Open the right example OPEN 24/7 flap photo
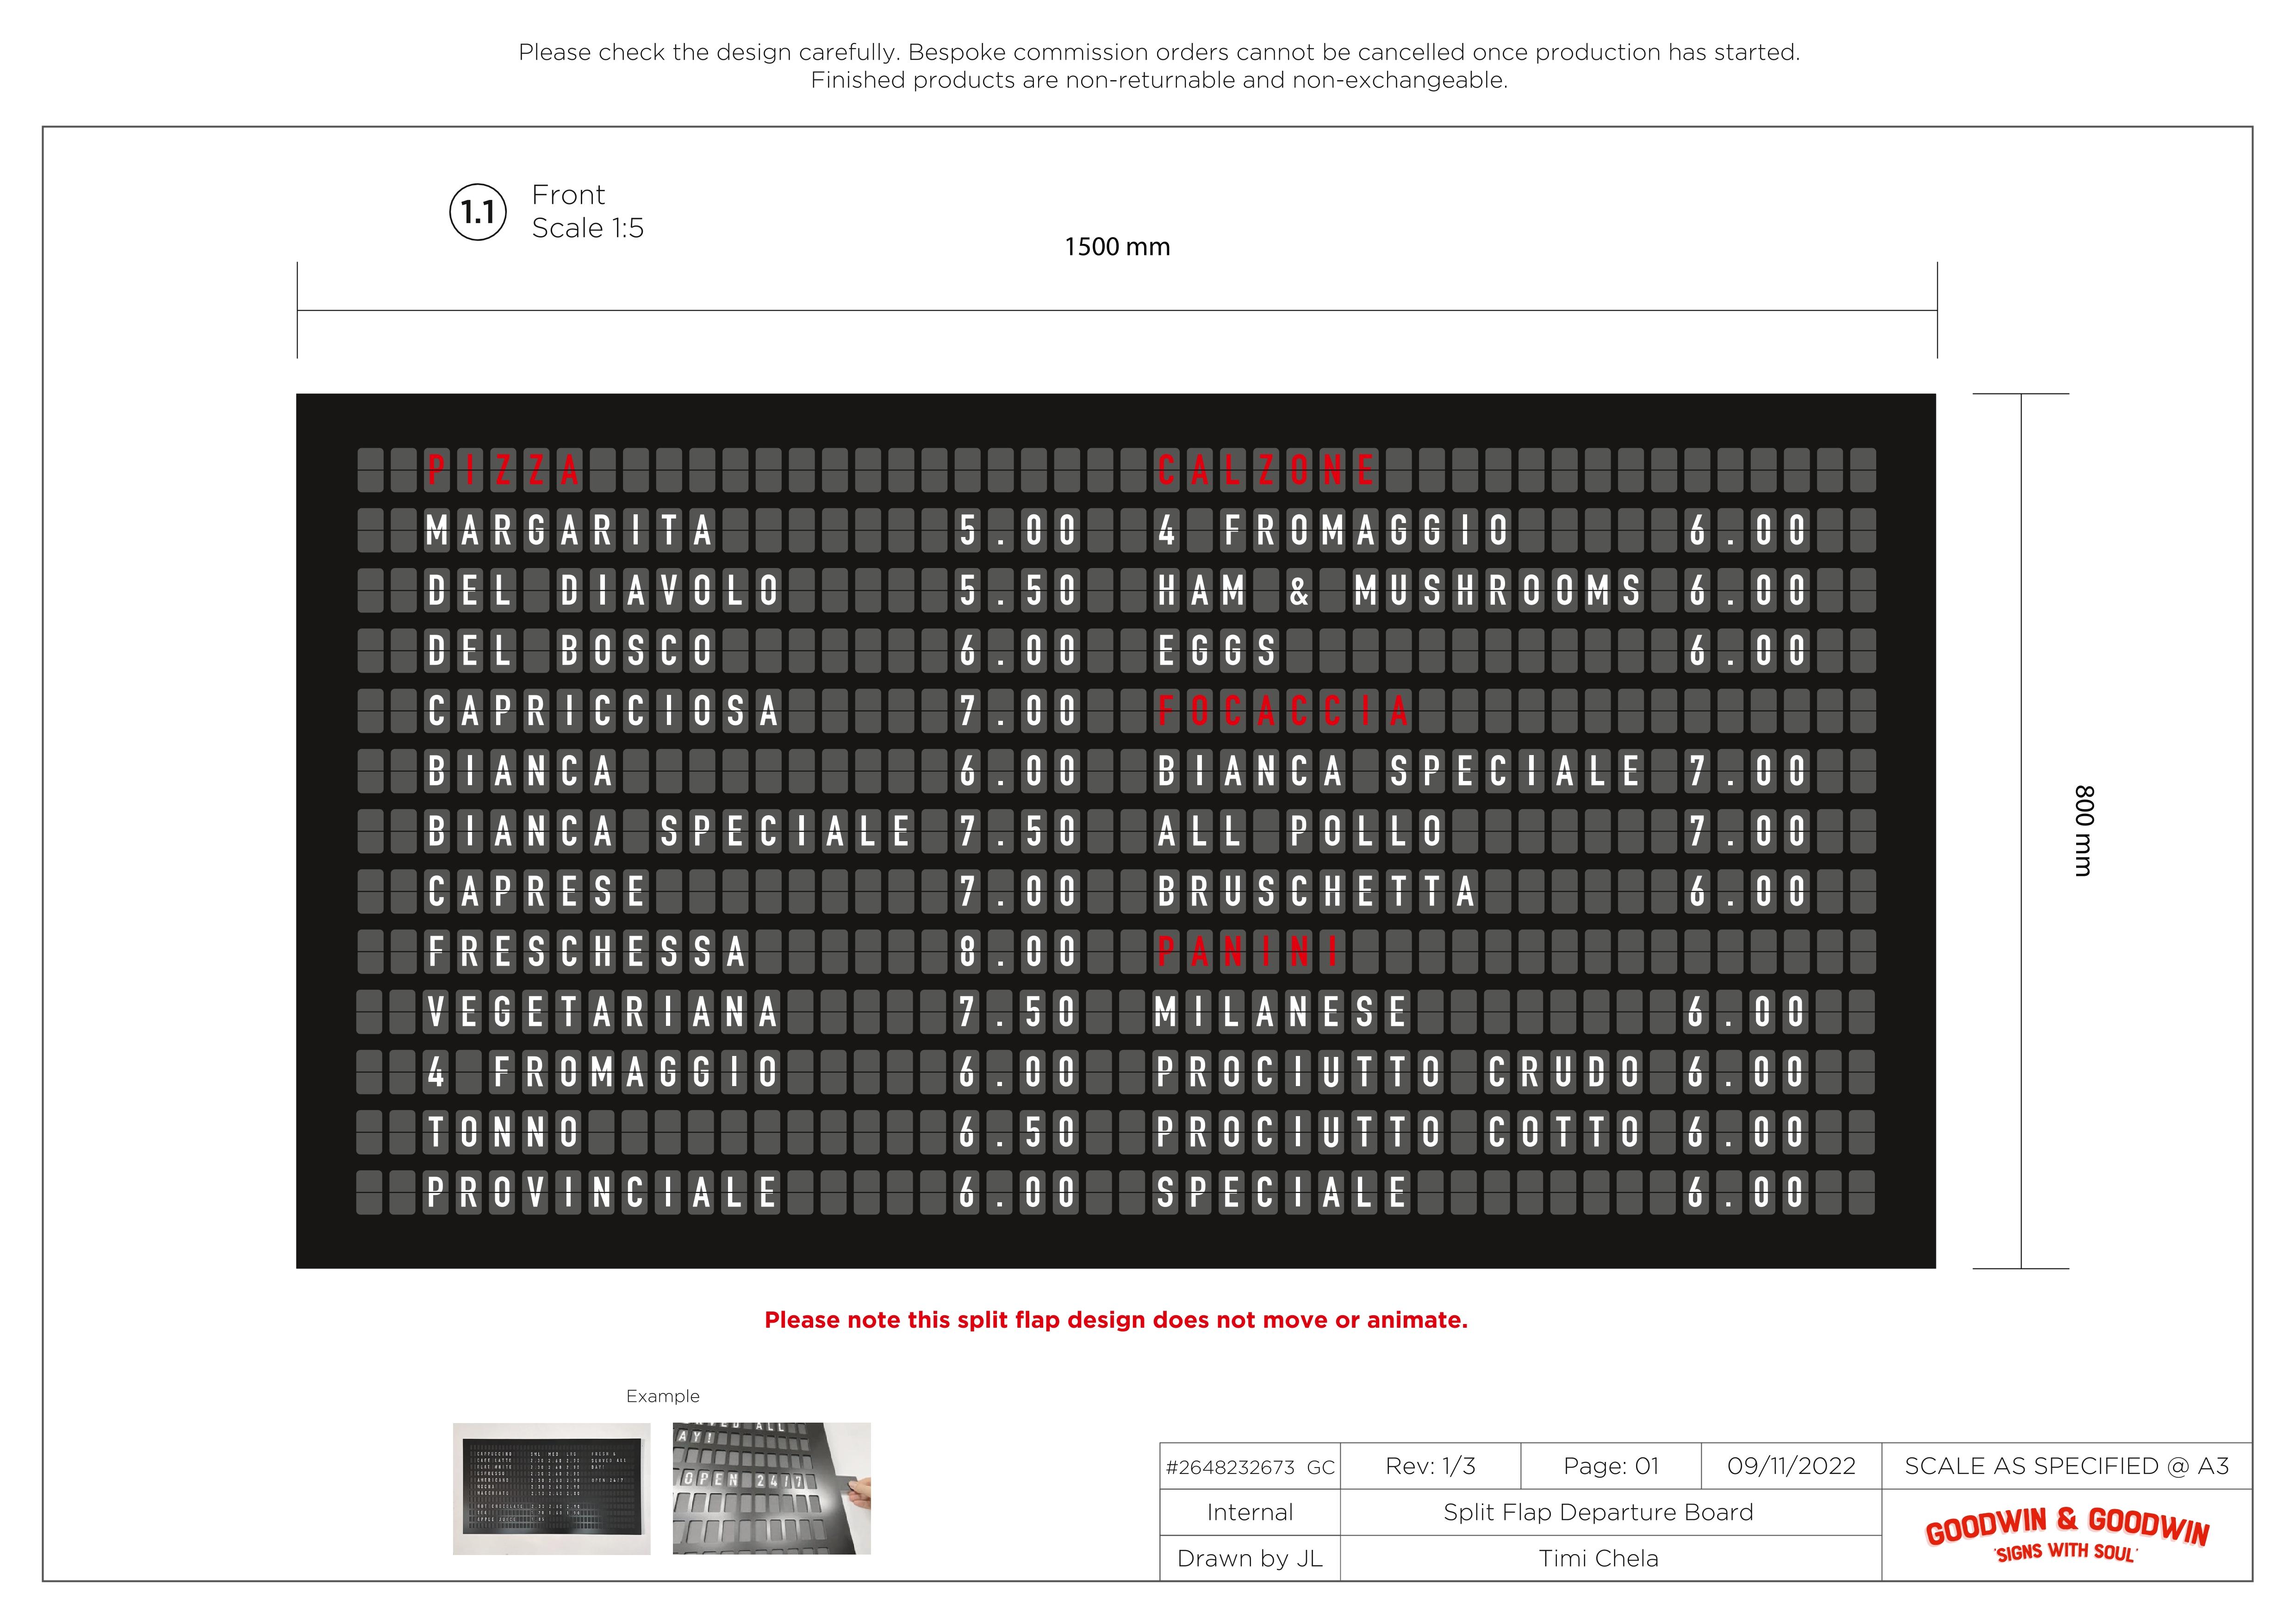This screenshot has height=1624, width=2296. tap(771, 1488)
